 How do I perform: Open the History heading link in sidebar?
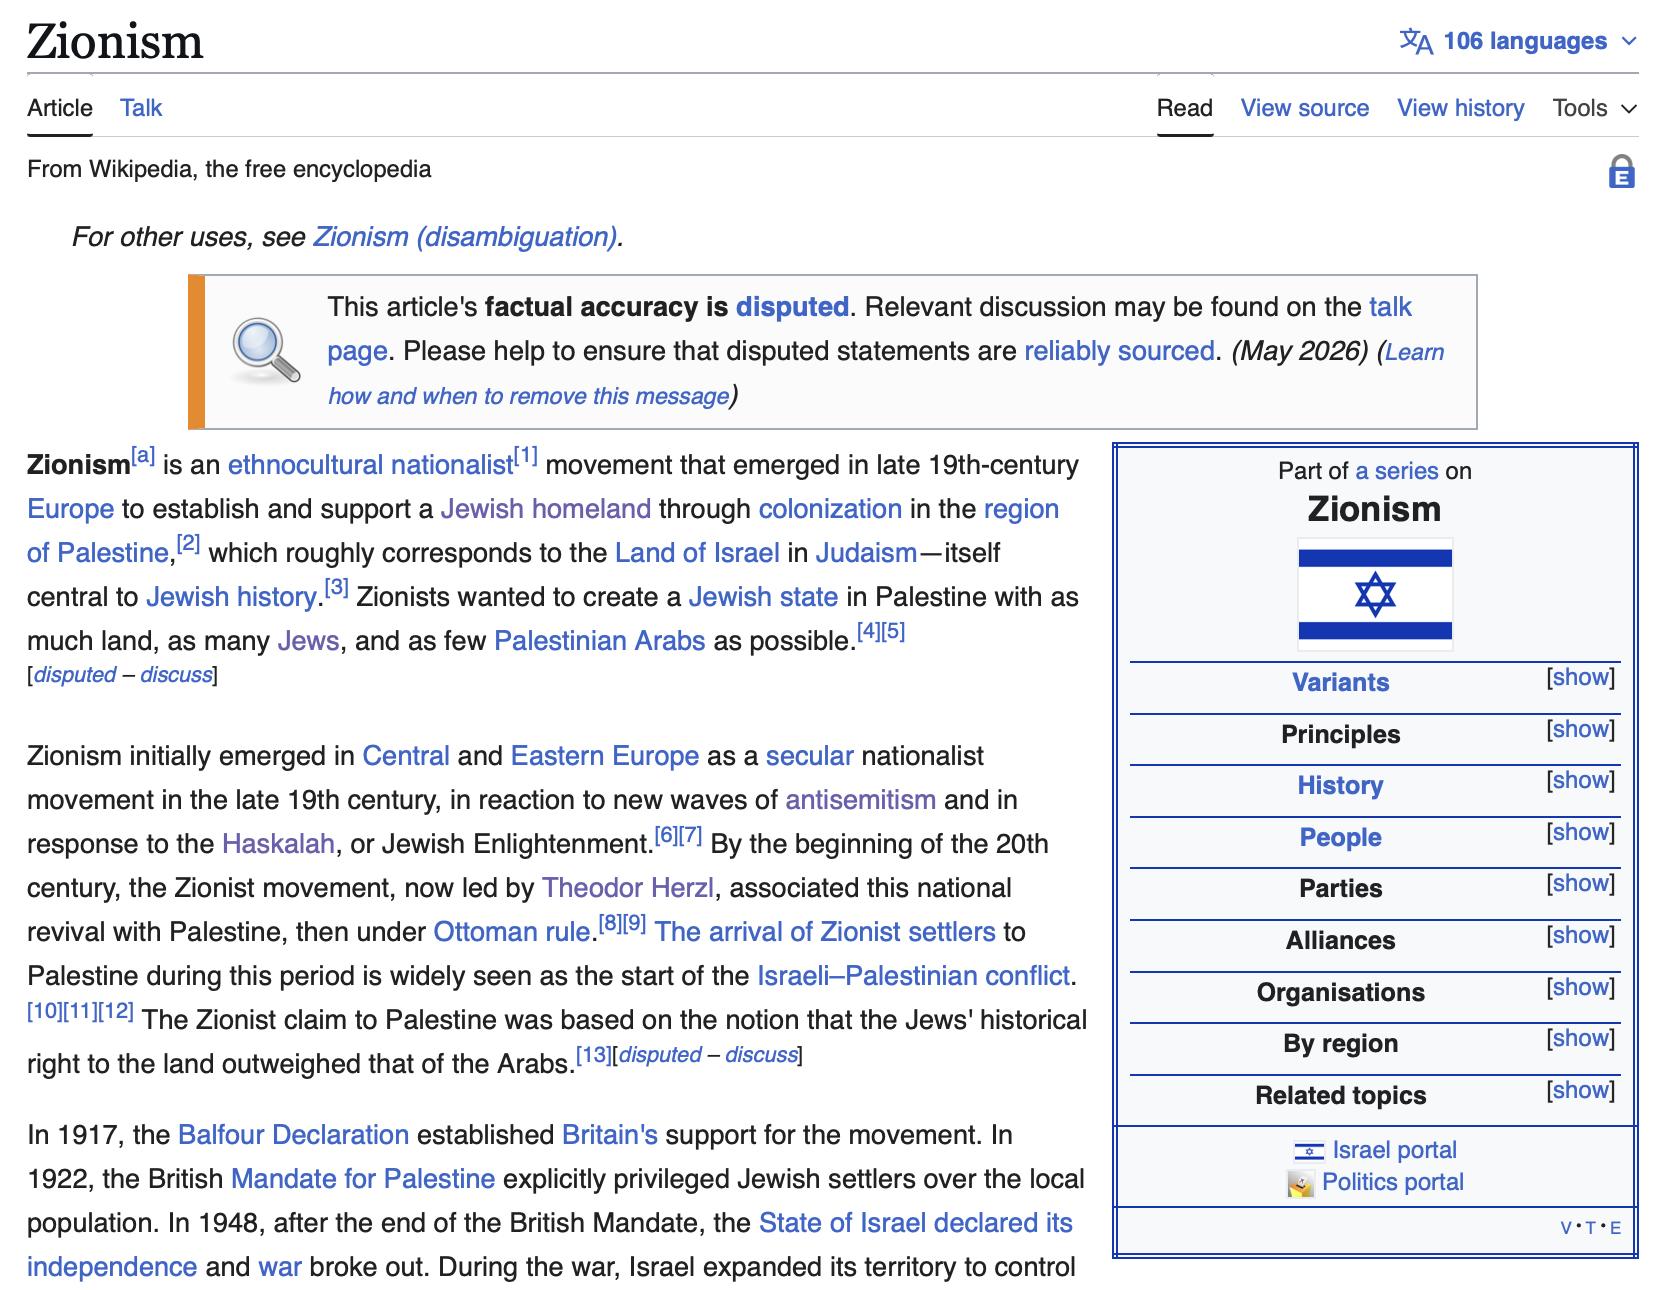1340,785
